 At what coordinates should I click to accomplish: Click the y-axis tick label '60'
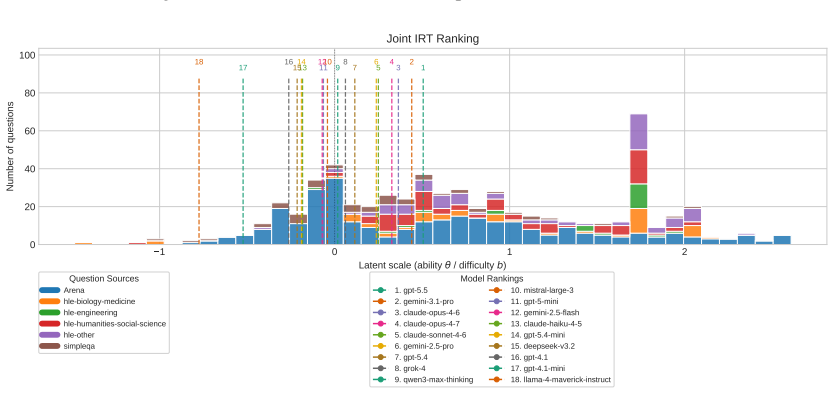(x=30, y=131)
